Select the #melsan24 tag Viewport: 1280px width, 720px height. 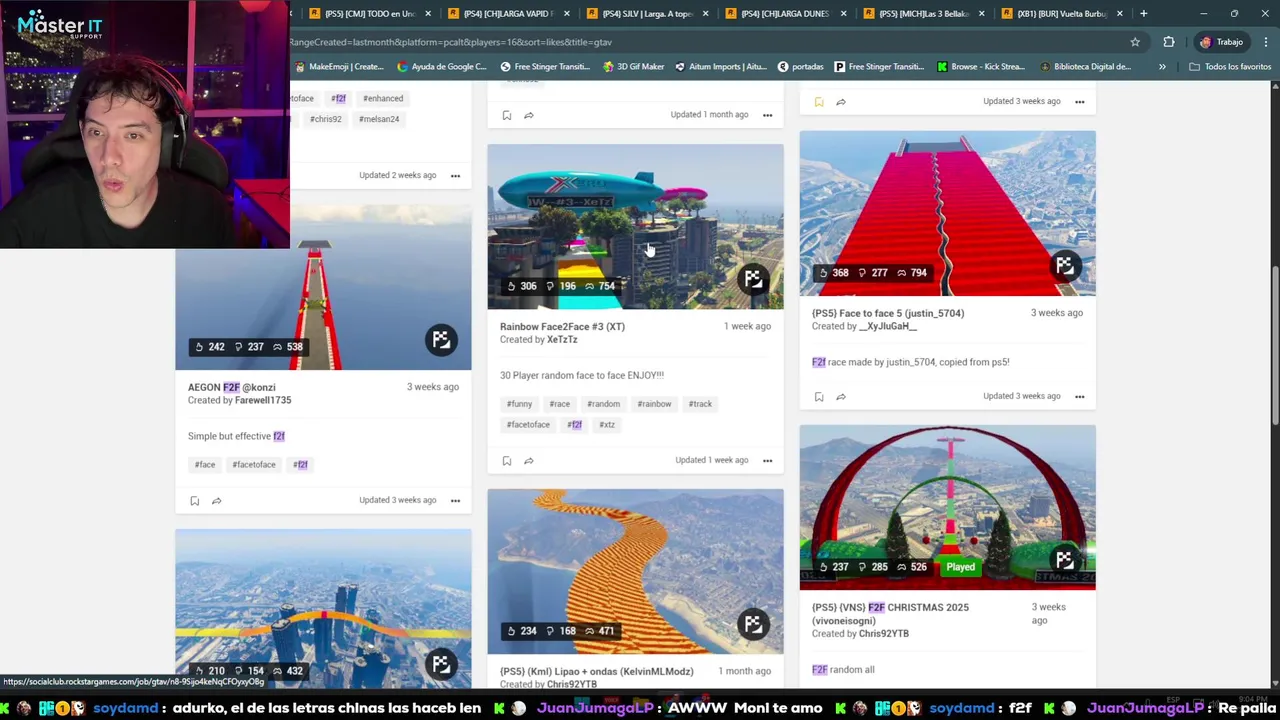[379, 119]
